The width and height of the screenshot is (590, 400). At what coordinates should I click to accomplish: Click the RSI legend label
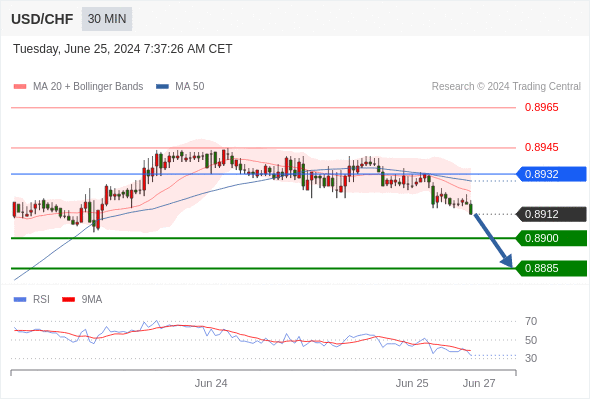coord(41,300)
